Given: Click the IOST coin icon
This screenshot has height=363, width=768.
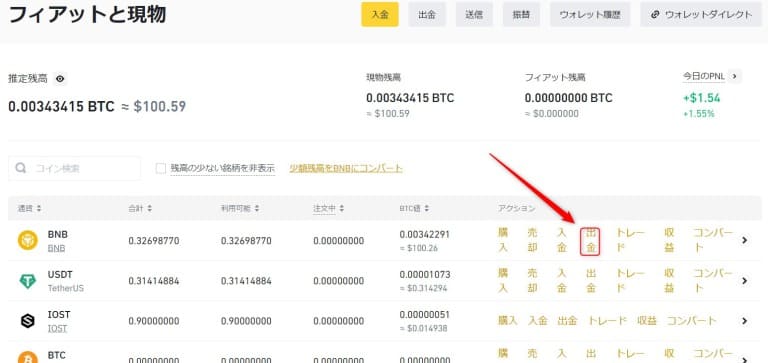Looking at the screenshot, I should point(27,321).
